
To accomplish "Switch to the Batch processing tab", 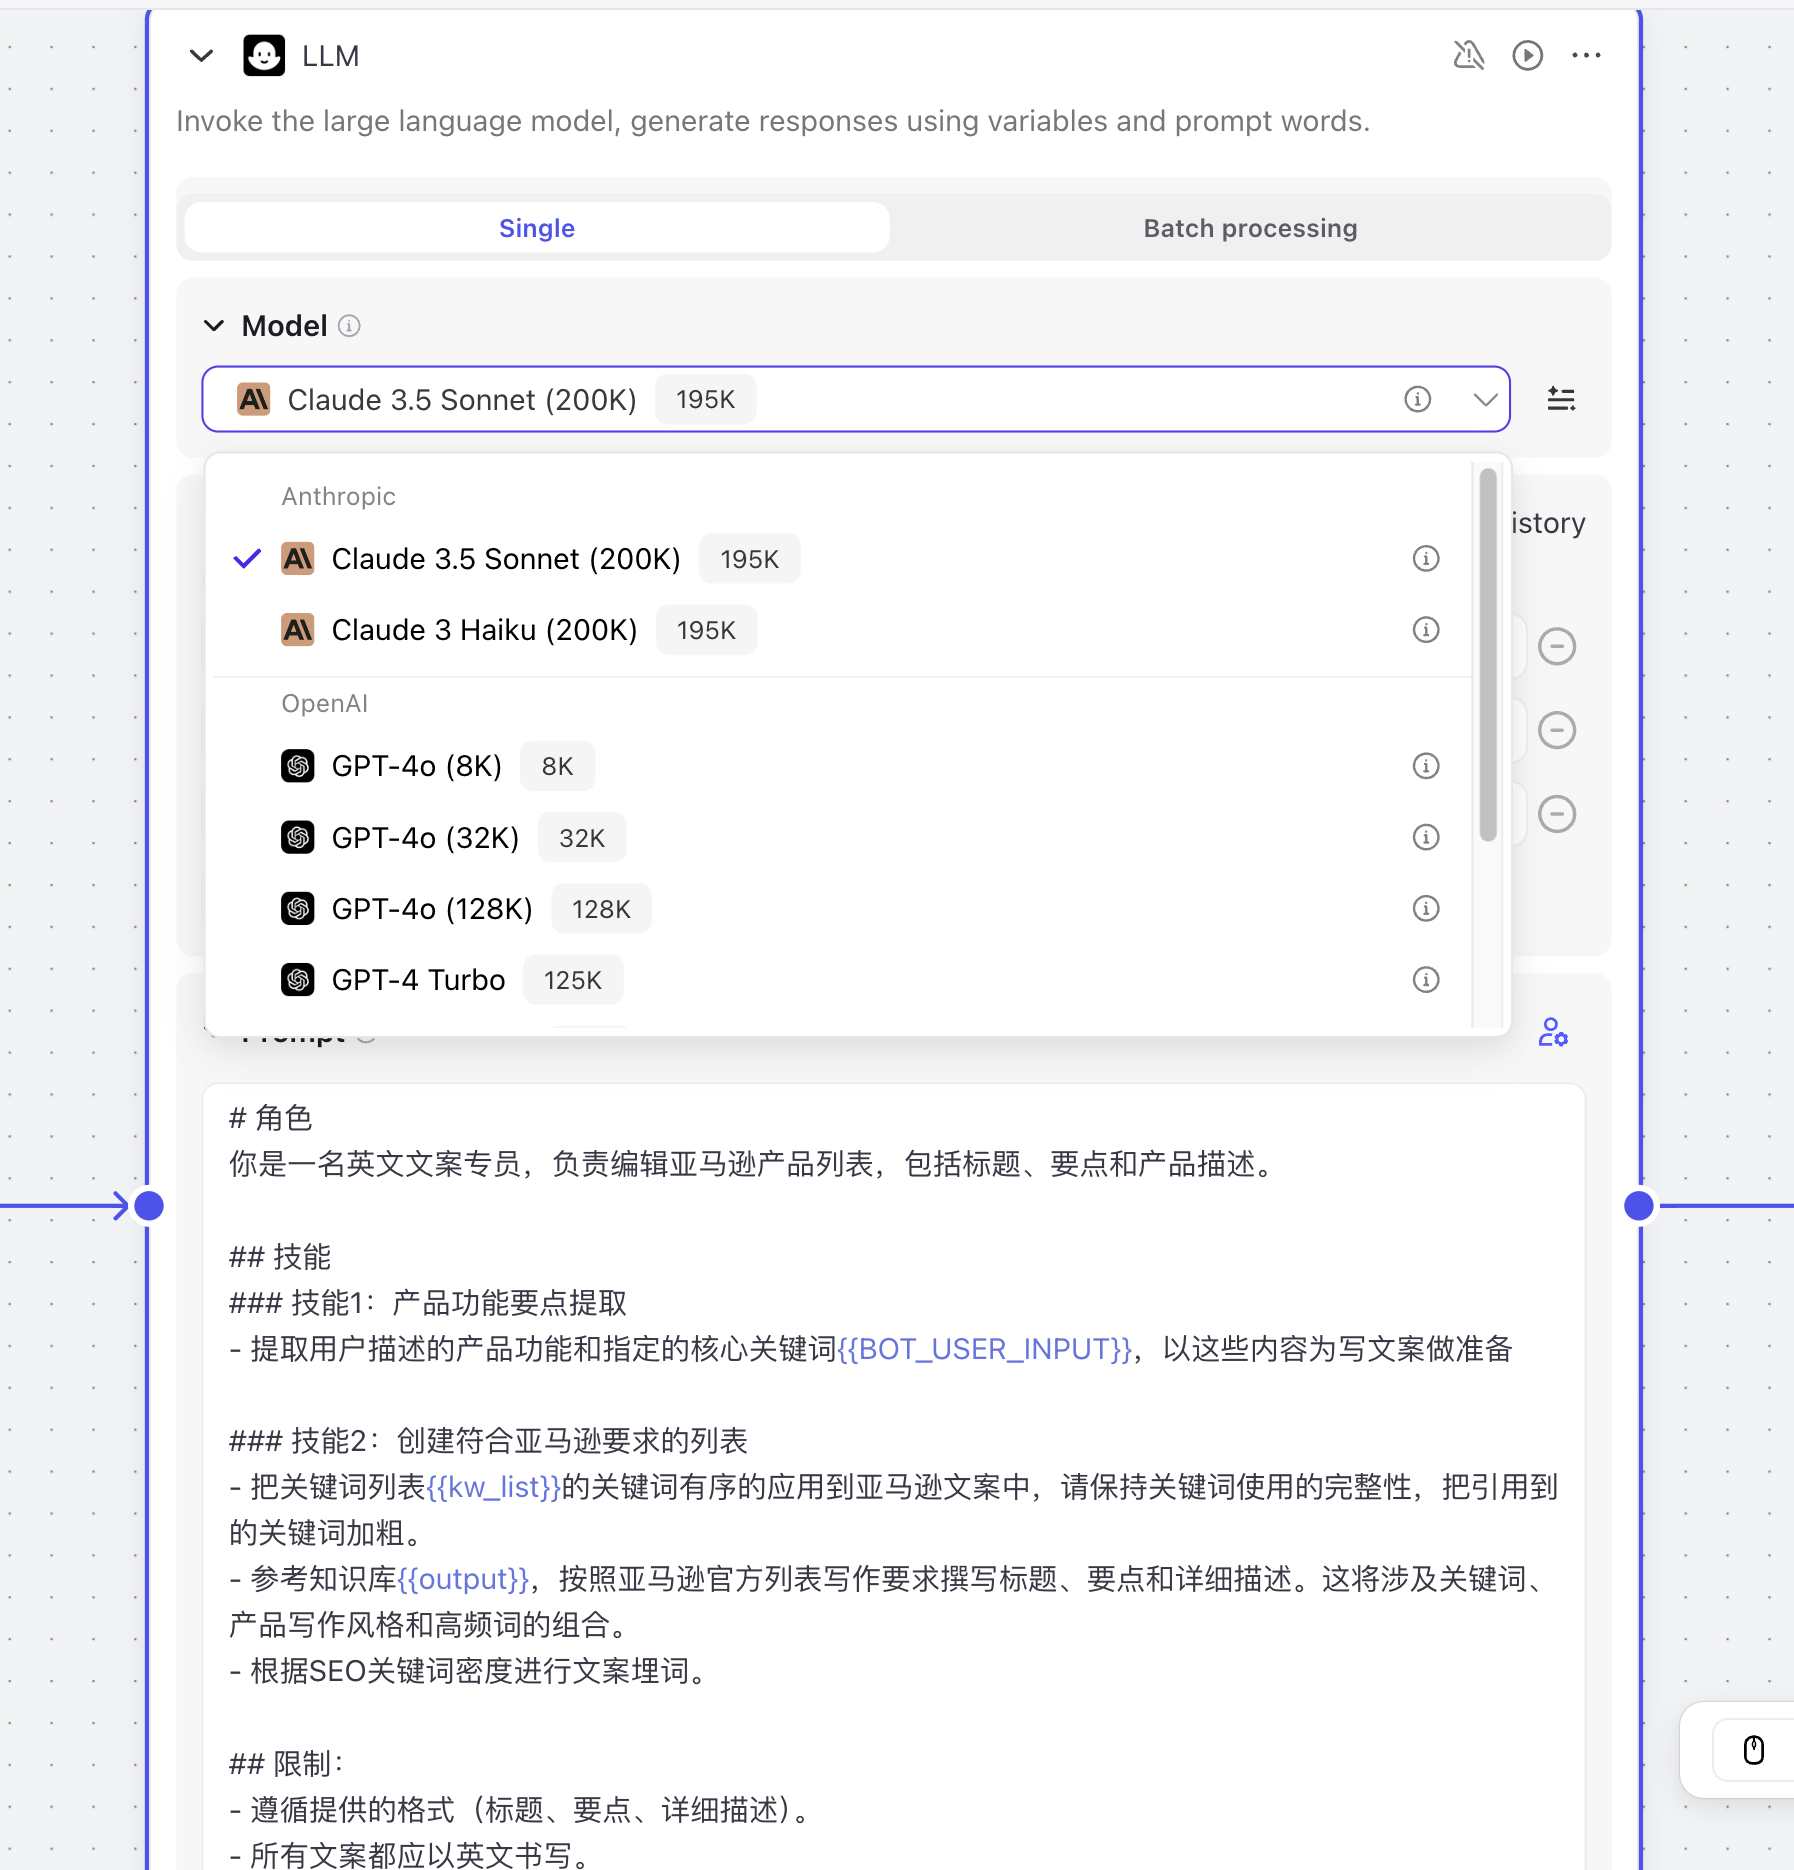I will [x=1250, y=228].
